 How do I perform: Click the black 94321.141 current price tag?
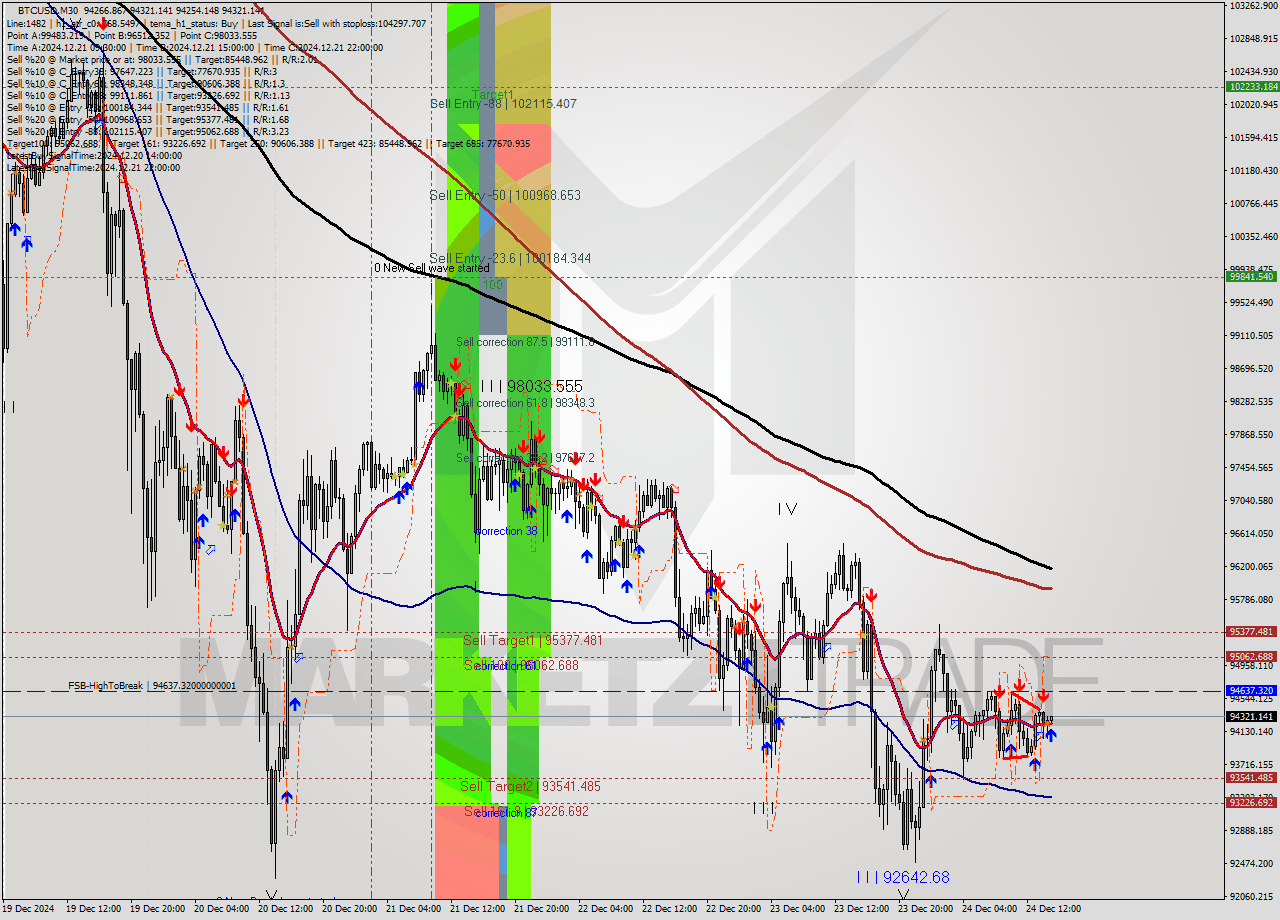pyautogui.click(x=1252, y=717)
